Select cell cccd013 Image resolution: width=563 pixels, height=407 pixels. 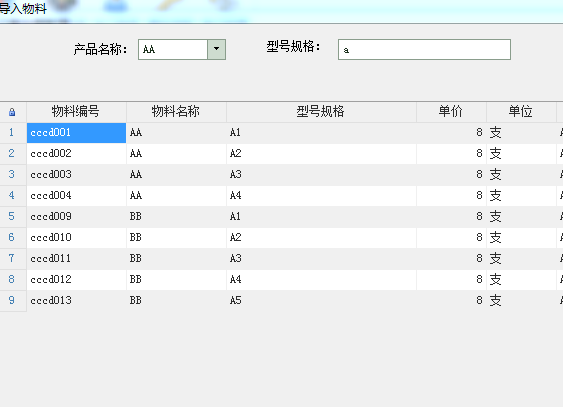[76, 301]
